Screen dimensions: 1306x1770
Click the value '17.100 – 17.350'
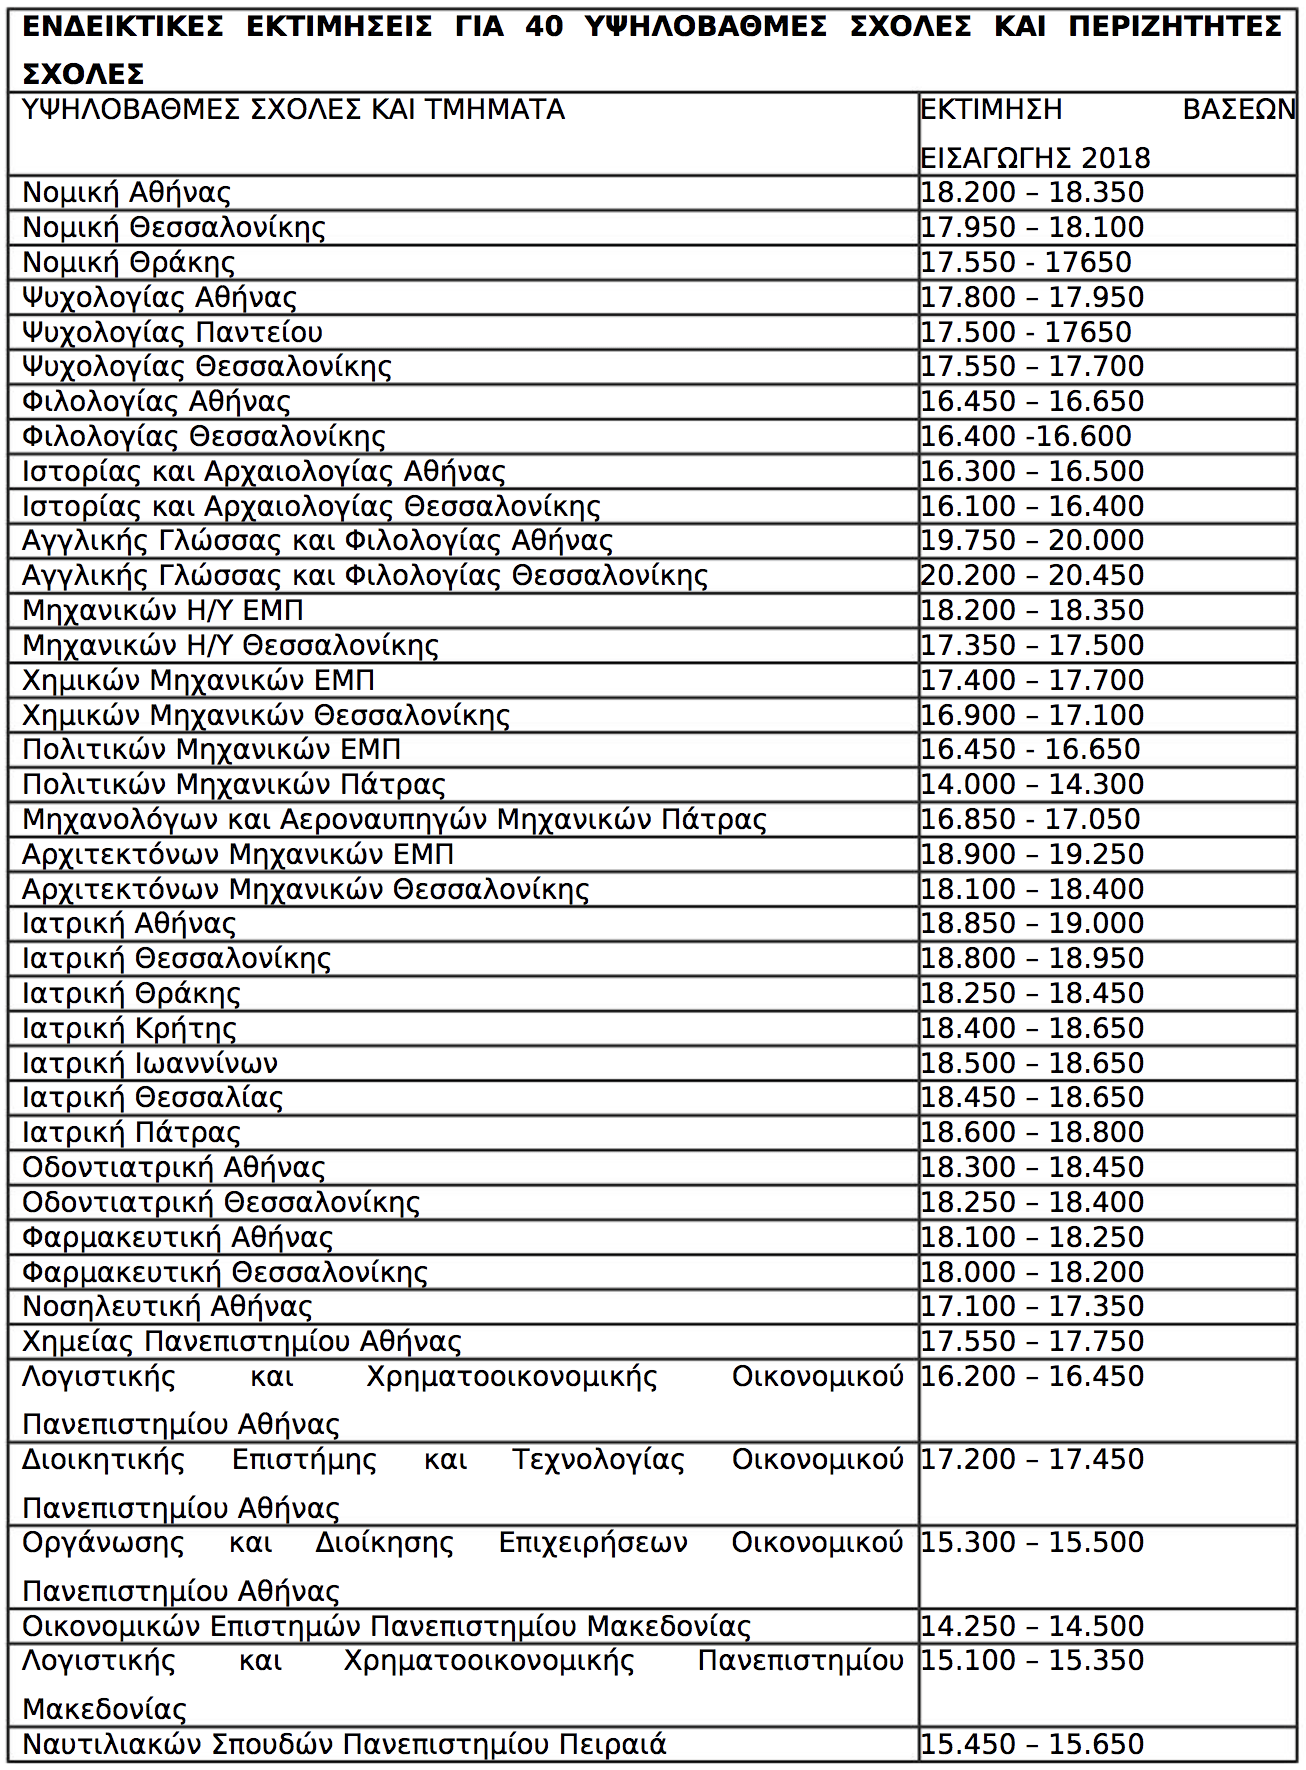1032,1307
